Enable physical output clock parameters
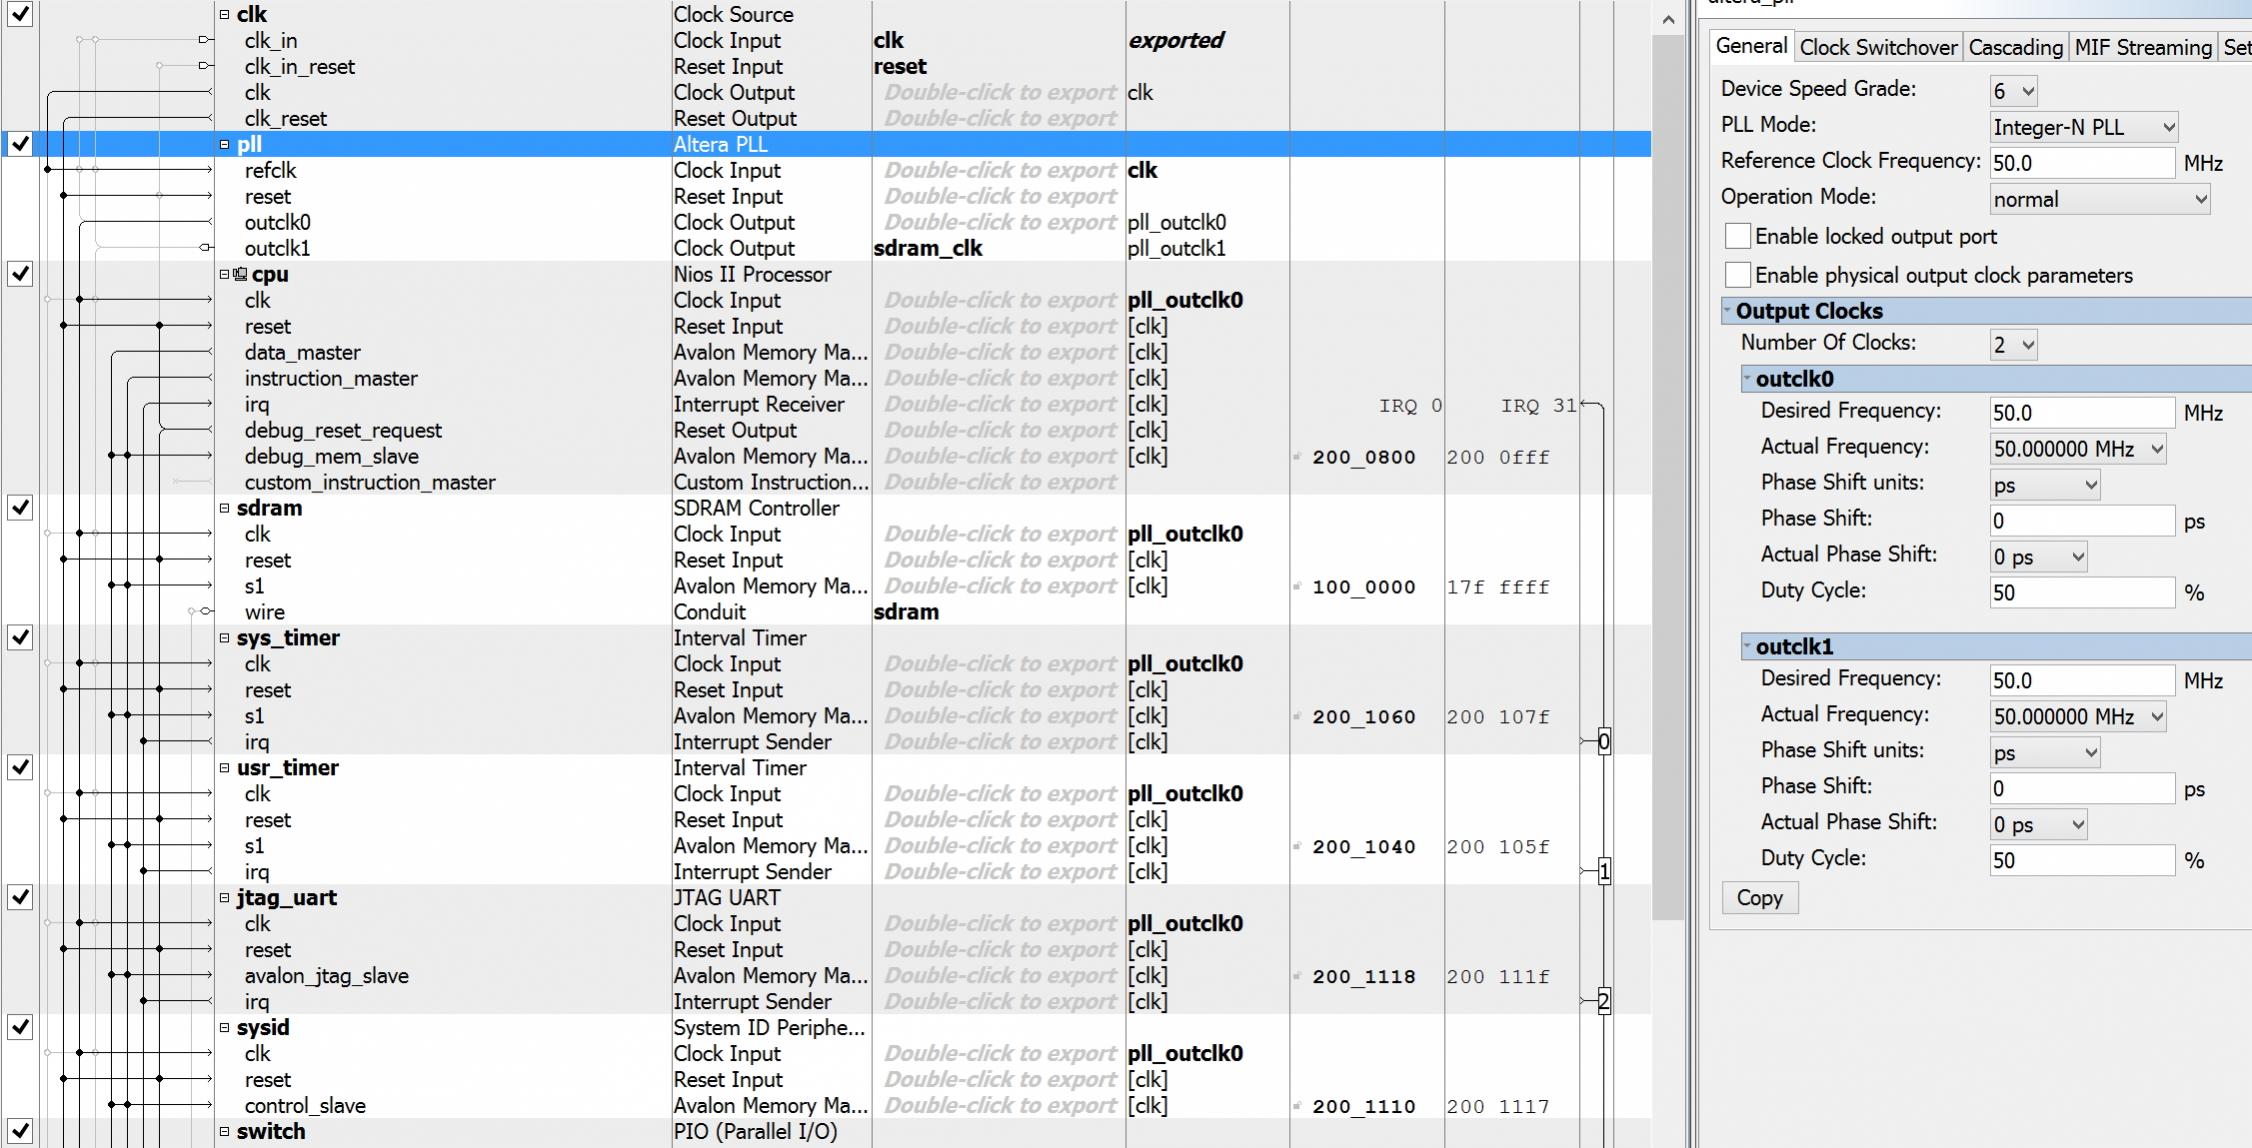 click(x=1738, y=275)
